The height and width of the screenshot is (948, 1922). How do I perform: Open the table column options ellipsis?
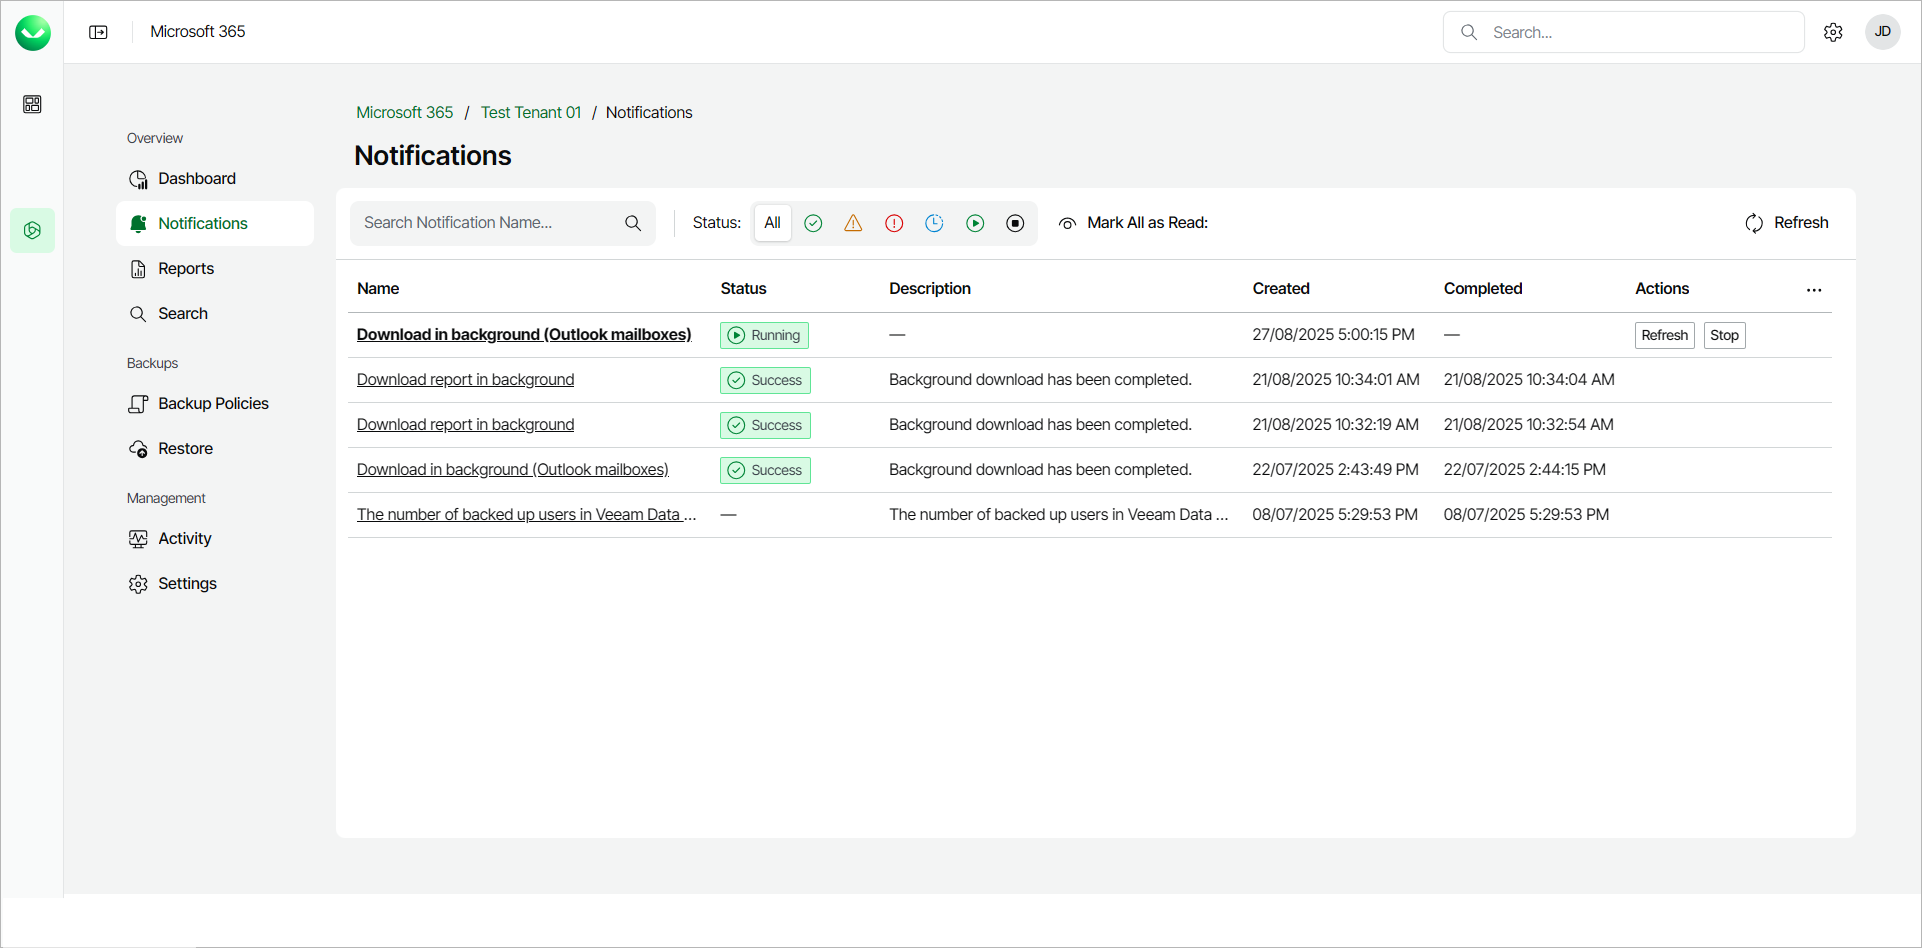click(1814, 289)
